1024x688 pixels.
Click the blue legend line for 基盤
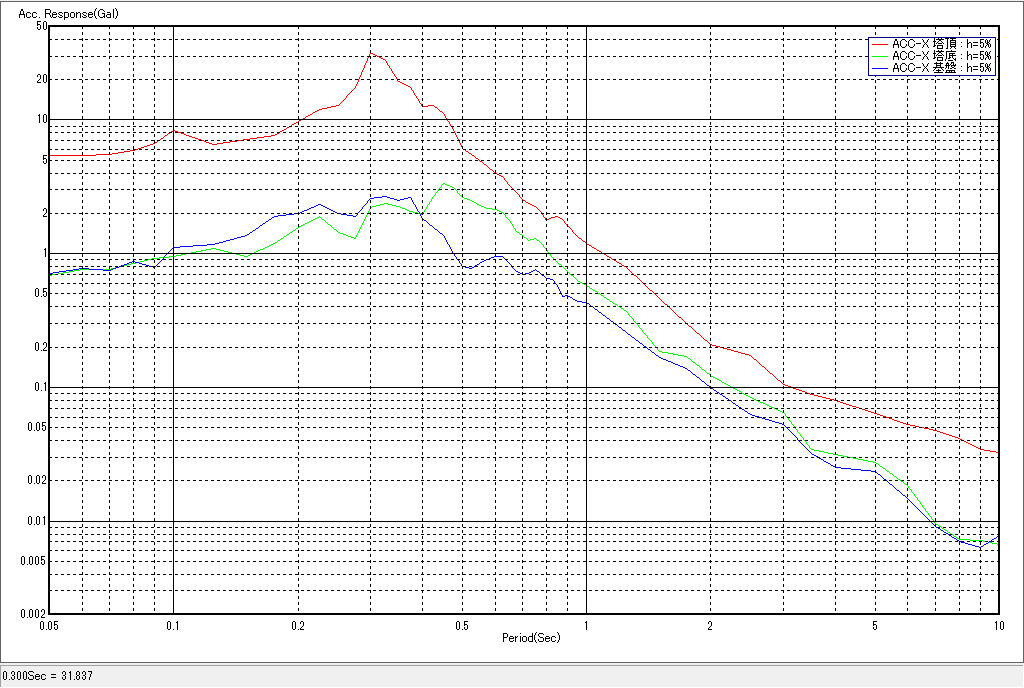880,68
